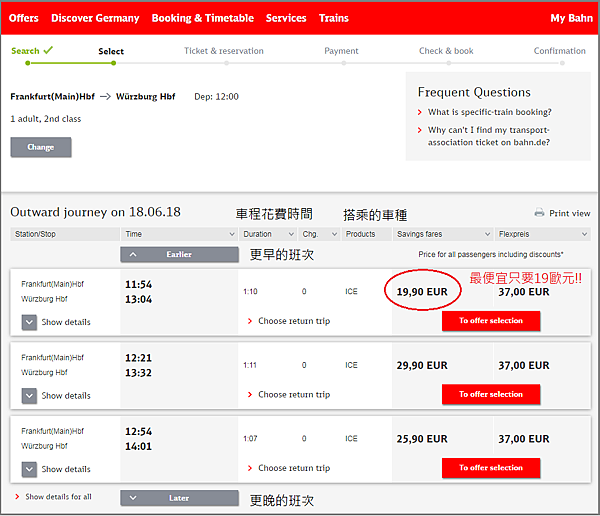The image size is (600, 516).
Task: Choose return trip for 11:54 departure
Action: pos(293,321)
